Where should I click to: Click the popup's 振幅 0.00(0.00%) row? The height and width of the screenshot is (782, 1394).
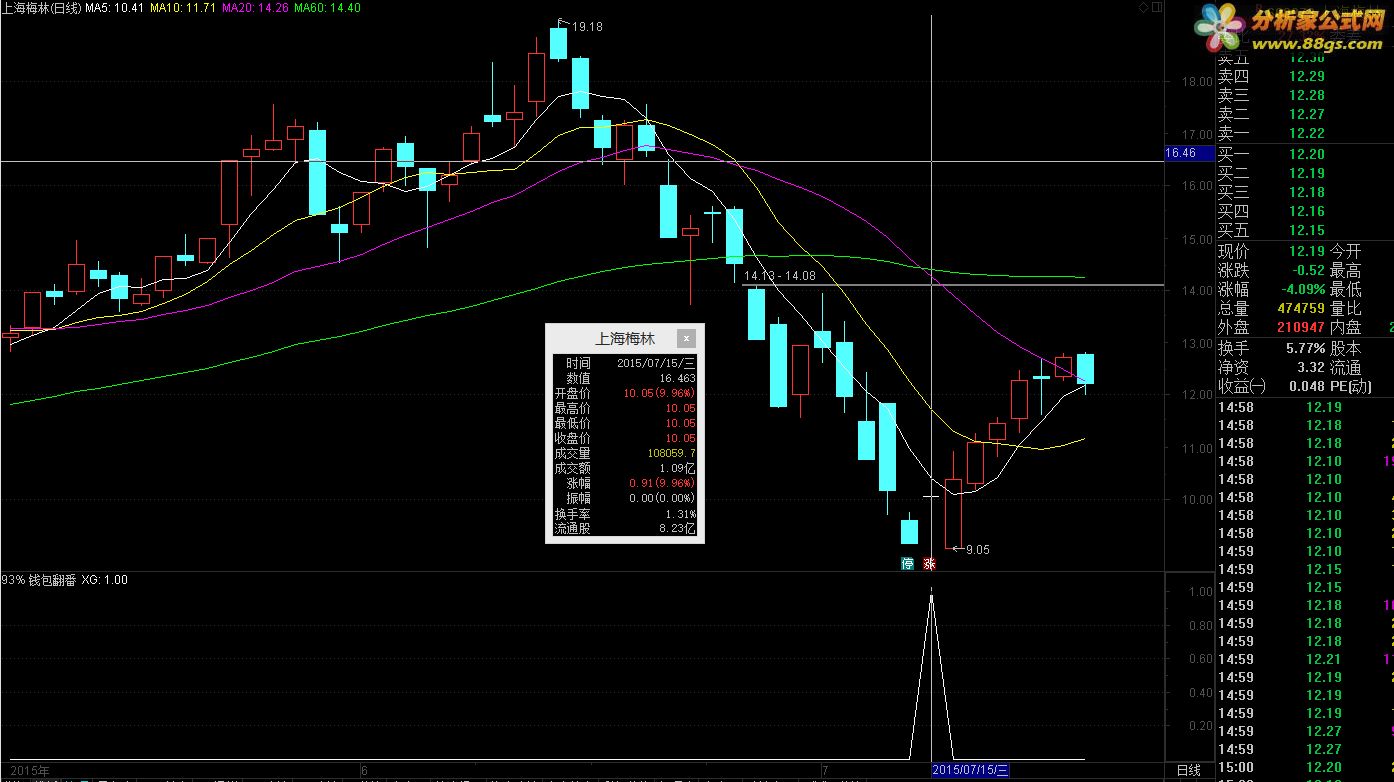point(625,498)
